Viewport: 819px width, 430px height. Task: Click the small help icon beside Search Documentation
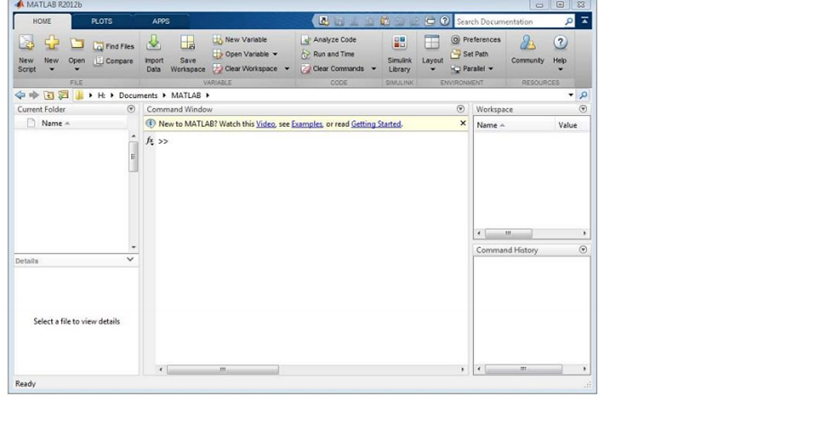click(444, 21)
